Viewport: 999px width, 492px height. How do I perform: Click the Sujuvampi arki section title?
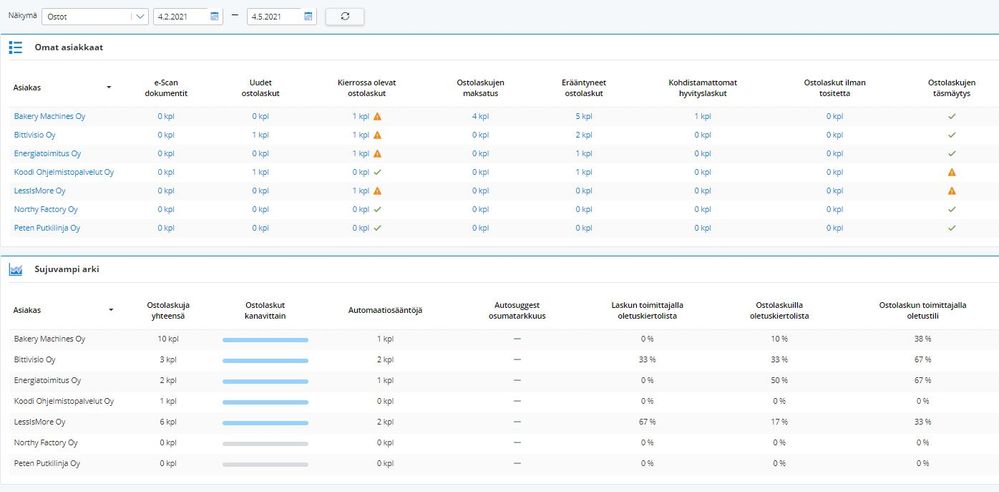coord(67,270)
